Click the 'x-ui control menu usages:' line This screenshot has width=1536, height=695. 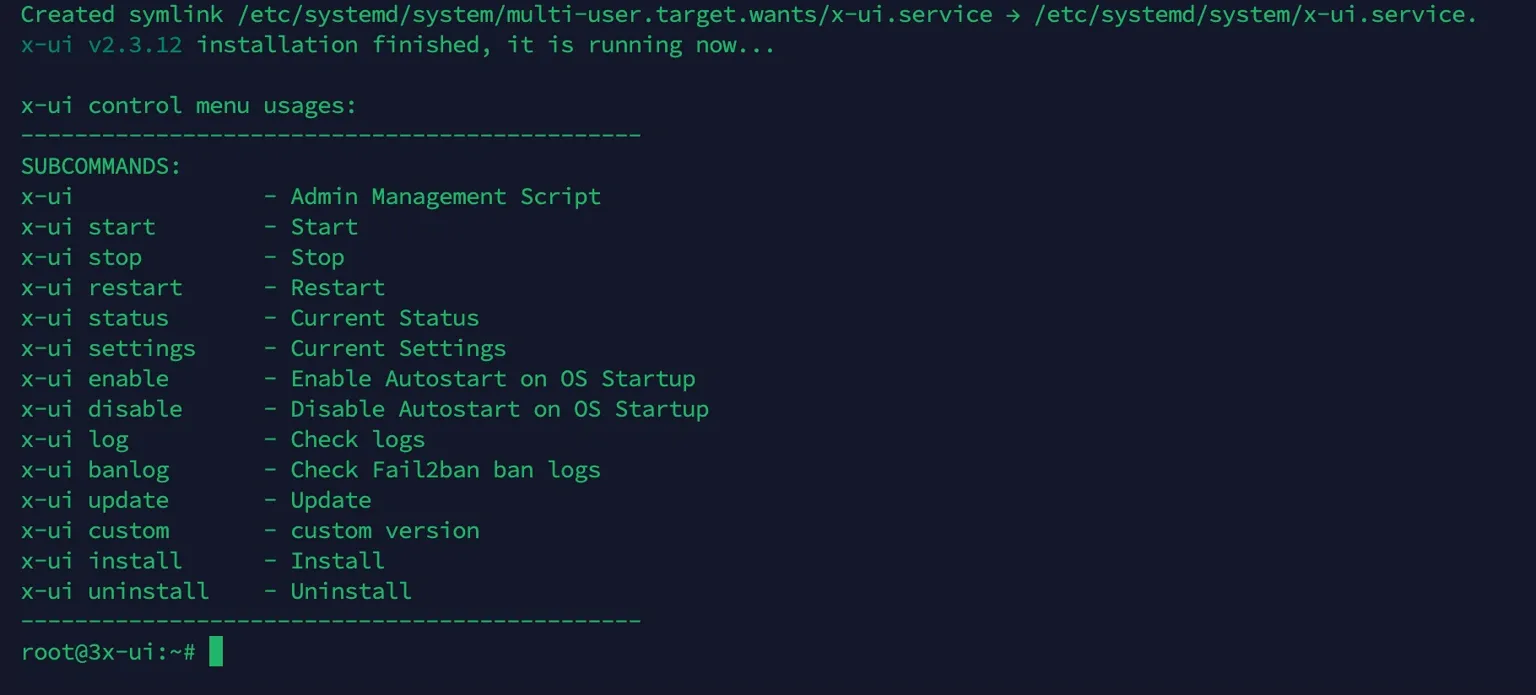pos(188,106)
